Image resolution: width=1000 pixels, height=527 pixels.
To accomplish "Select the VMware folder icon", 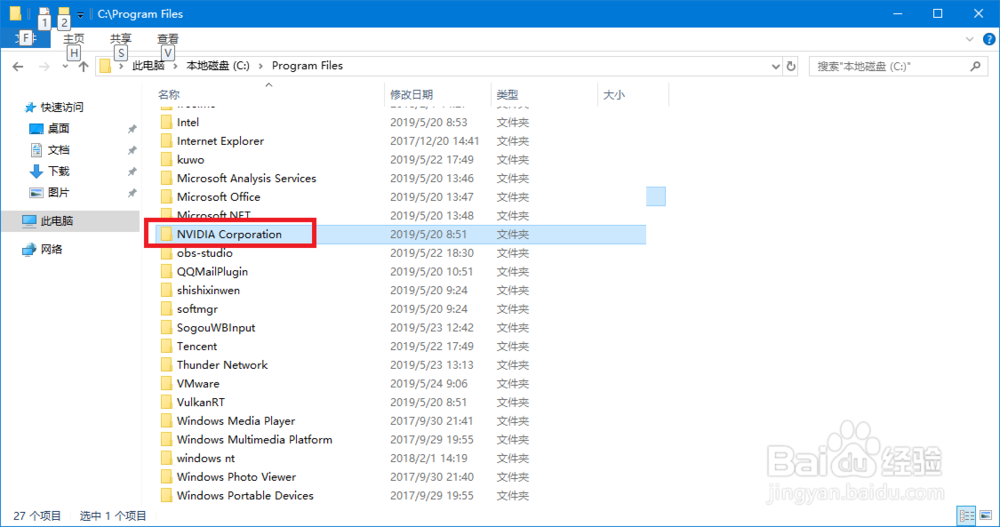I will click(x=166, y=383).
